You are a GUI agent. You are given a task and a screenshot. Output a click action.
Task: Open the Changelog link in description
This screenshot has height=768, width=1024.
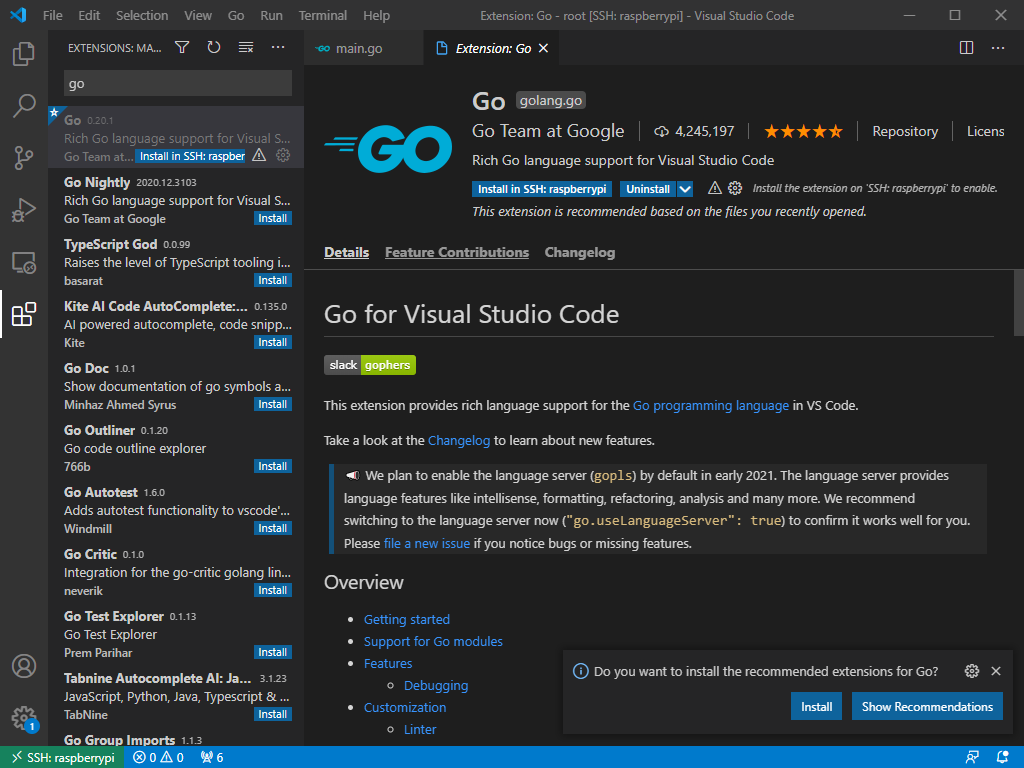[x=458, y=441]
